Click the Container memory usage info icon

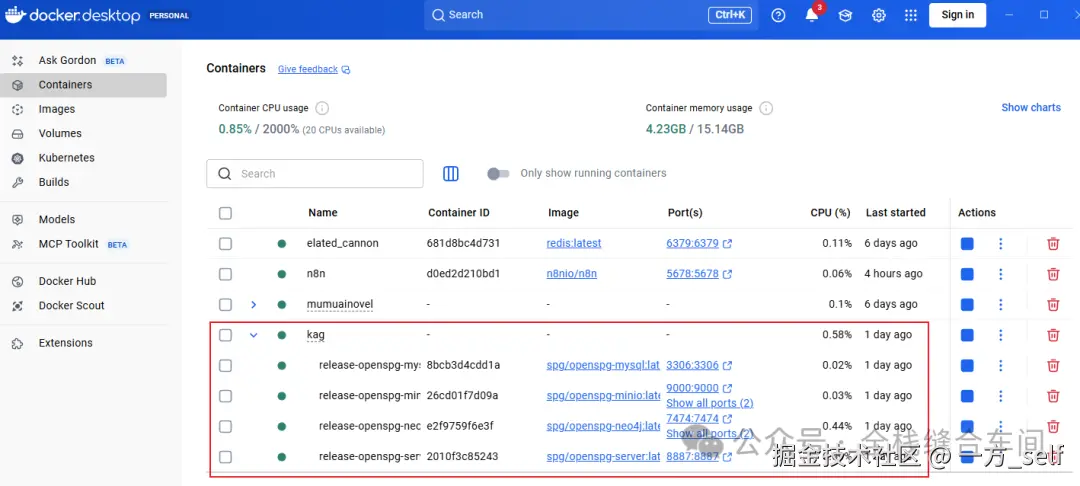pyautogui.click(x=766, y=108)
